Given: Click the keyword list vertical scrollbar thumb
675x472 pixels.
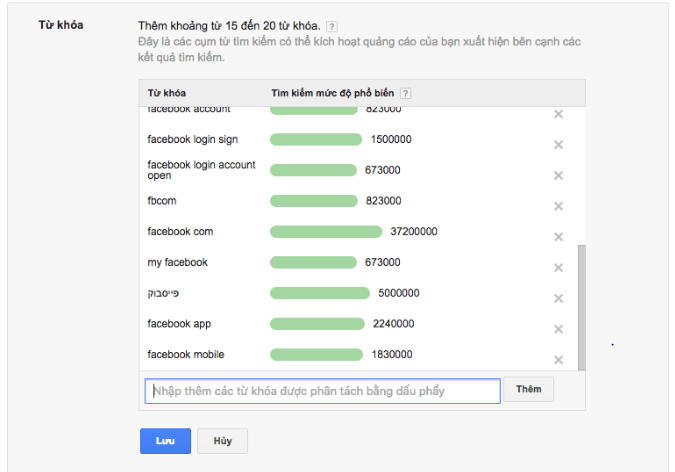Looking at the screenshot, I should (582, 307).
